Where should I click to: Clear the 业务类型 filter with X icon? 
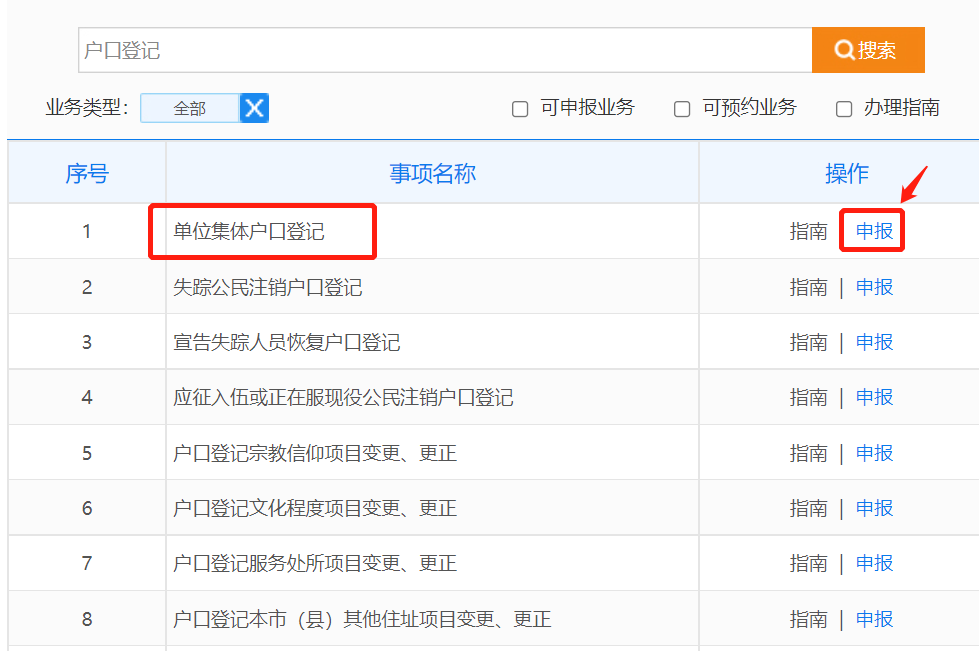[x=255, y=108]
